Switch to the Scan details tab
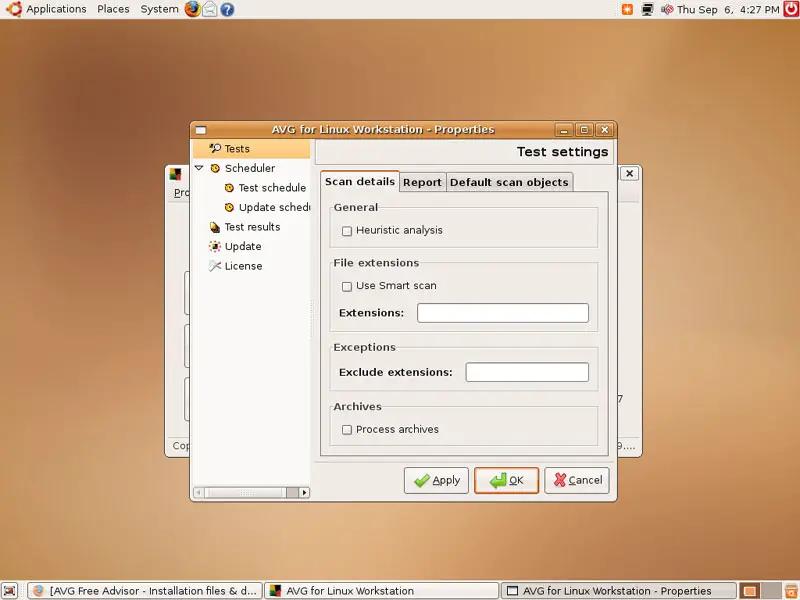The width and height of the screenshot is (800, 600). (360, 182)
